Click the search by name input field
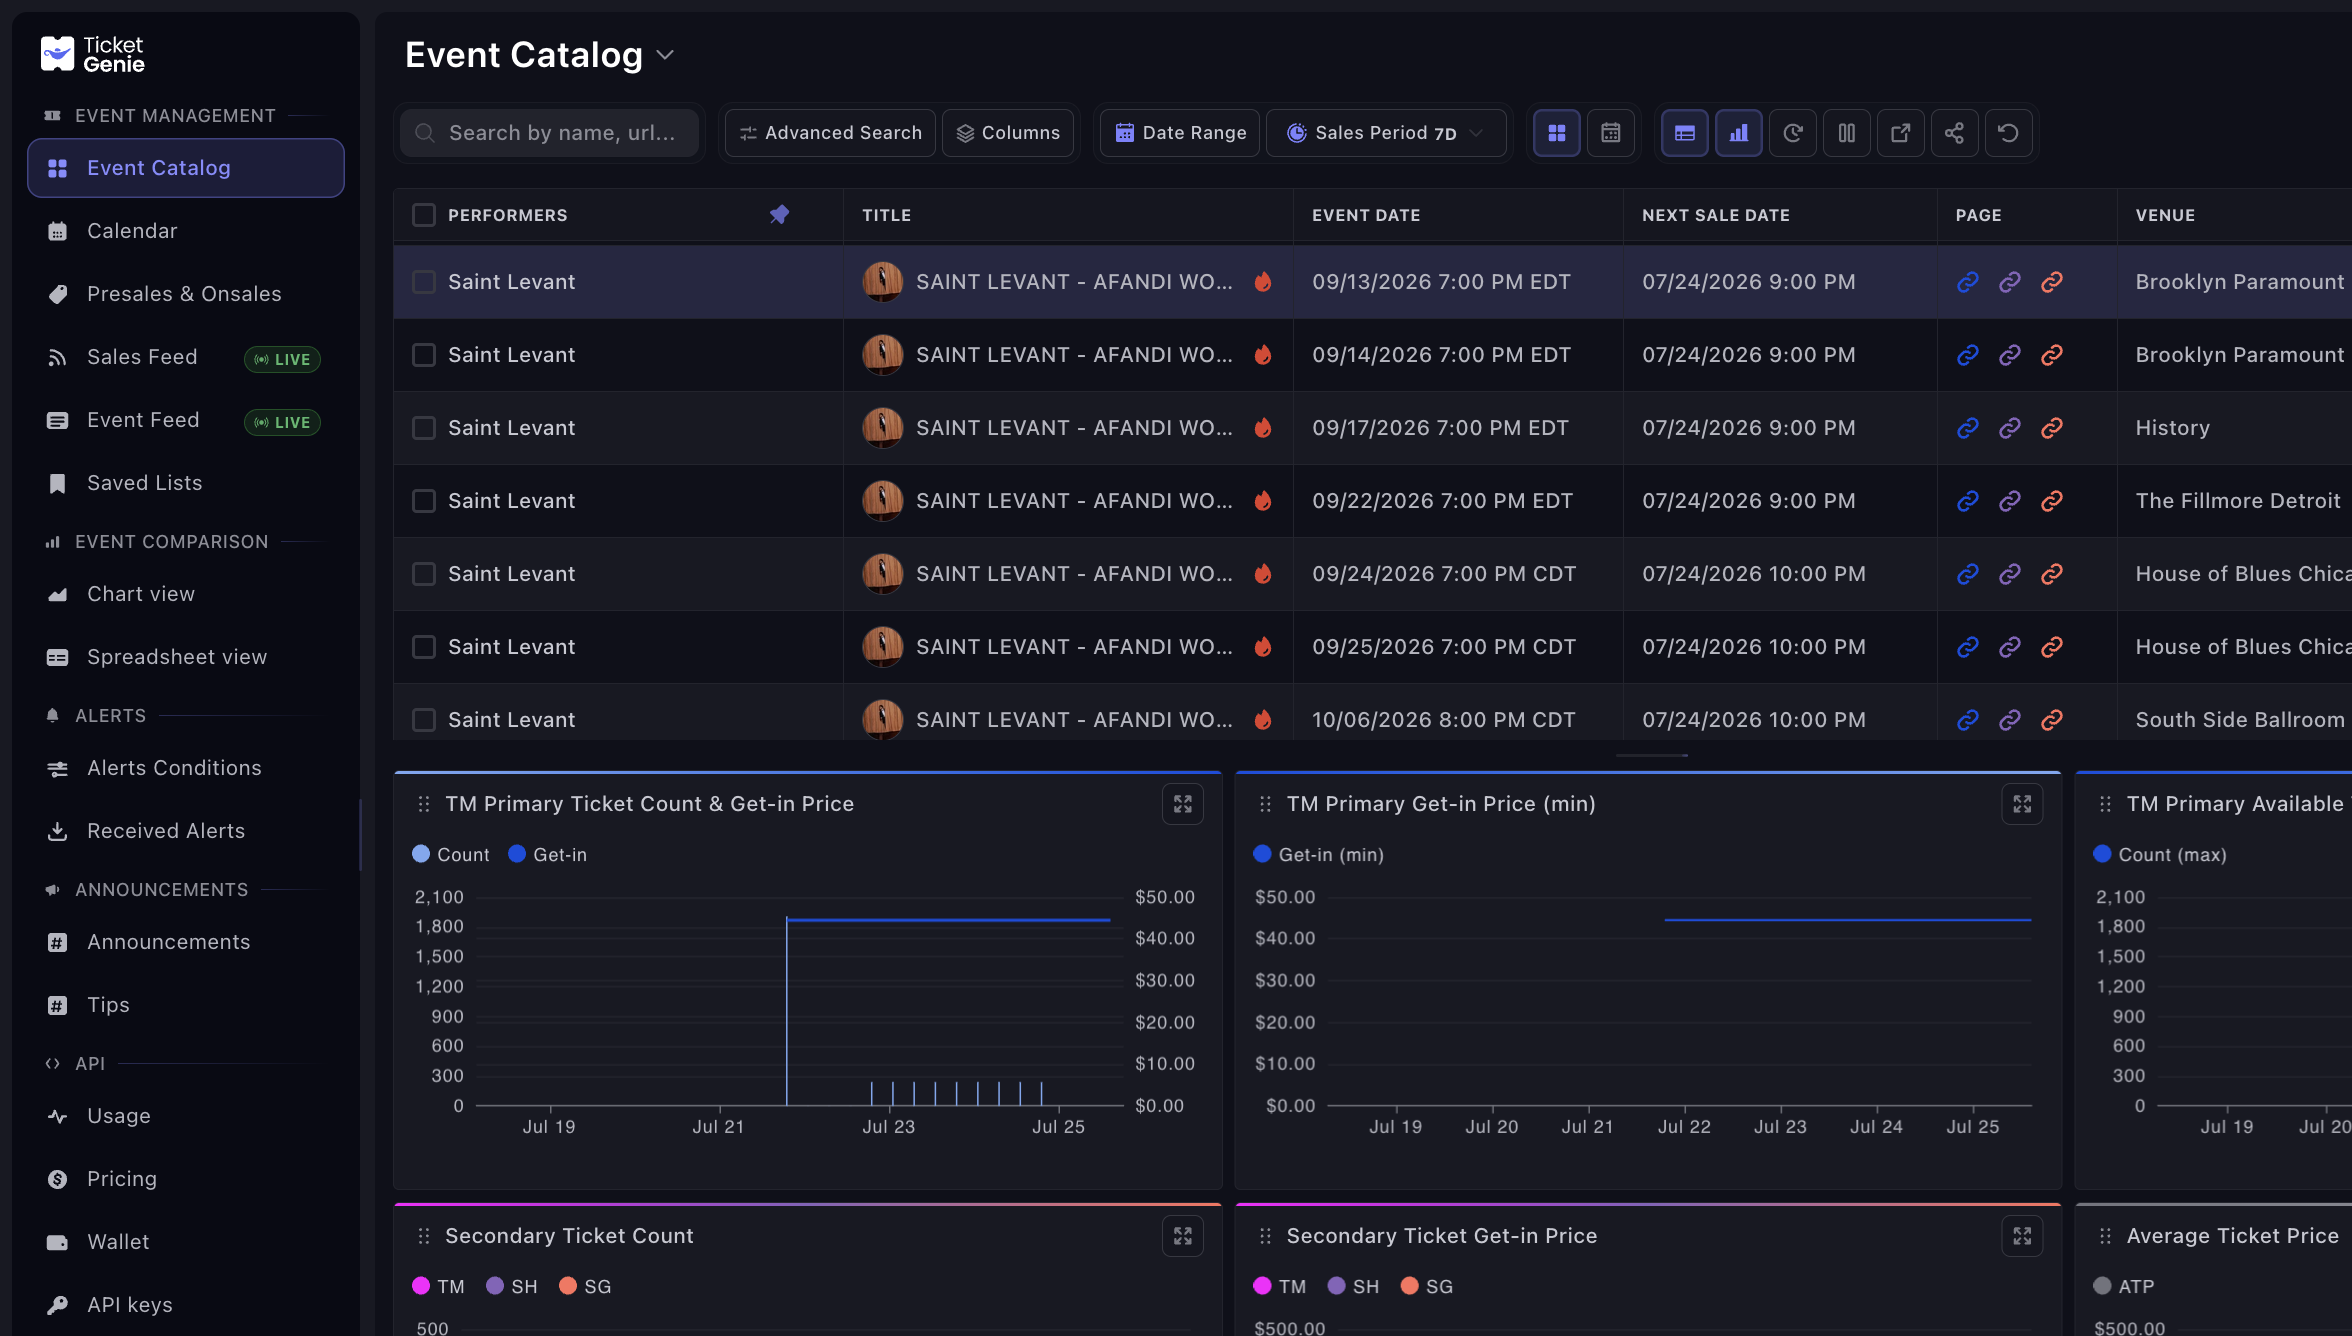Screen dimensions: 2352x1336 550,133
